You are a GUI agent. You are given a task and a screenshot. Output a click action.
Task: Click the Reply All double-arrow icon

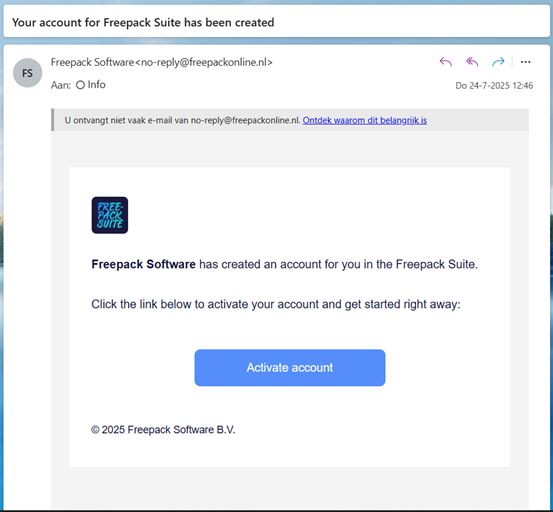(x=472, y=62)
